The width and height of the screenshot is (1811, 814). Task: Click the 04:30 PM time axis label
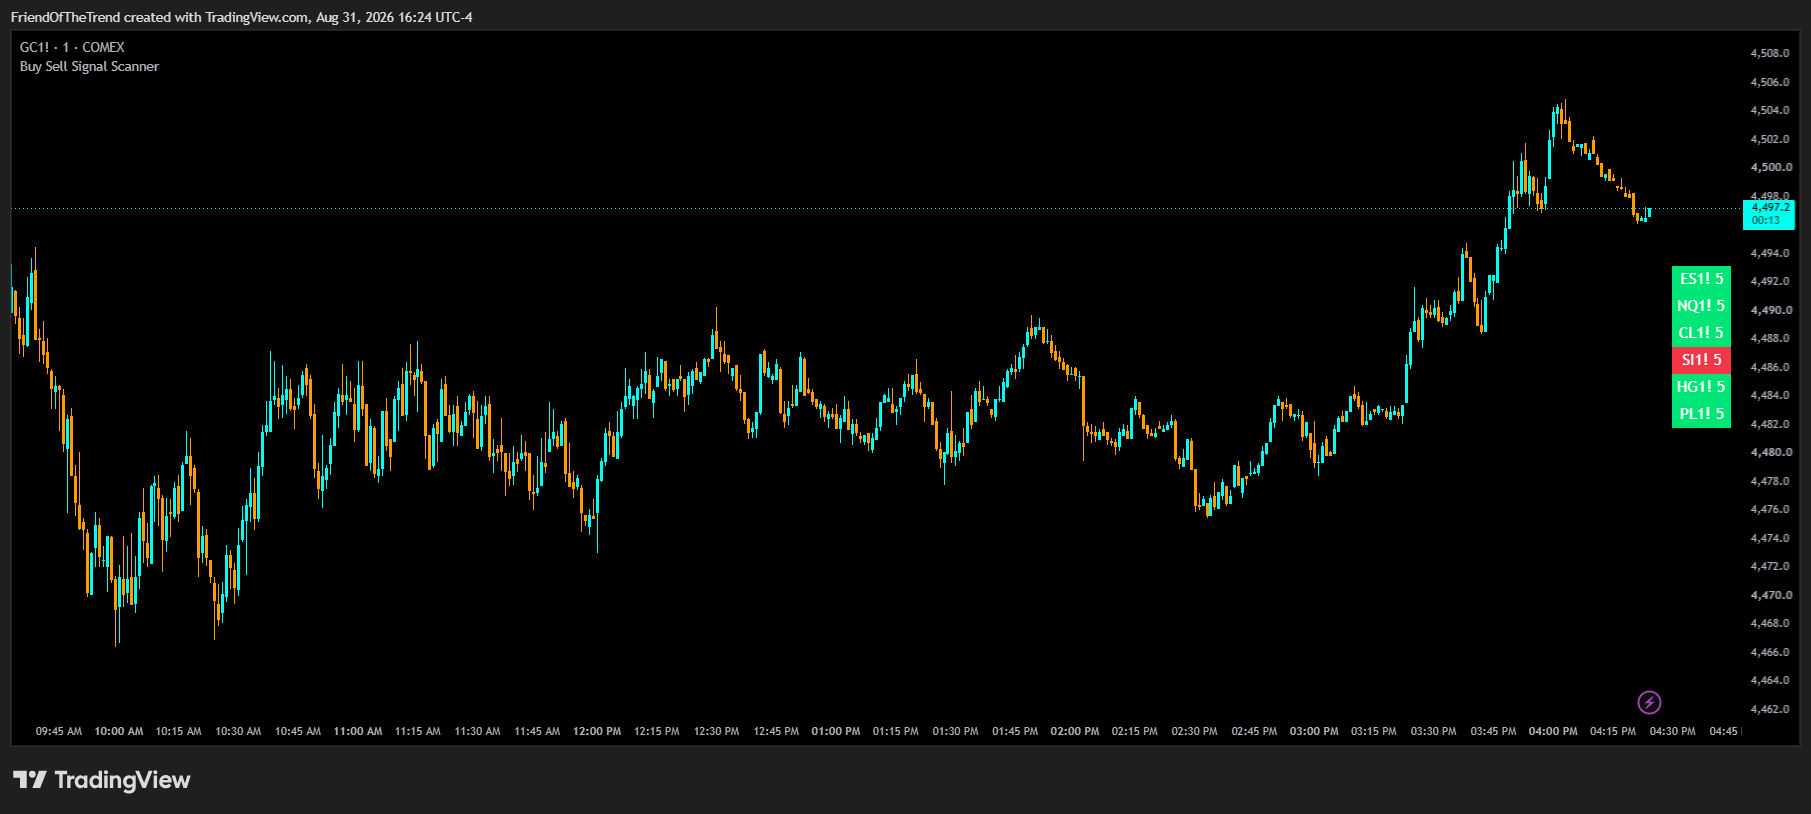pyautogui.click(x=1673, y=731)
